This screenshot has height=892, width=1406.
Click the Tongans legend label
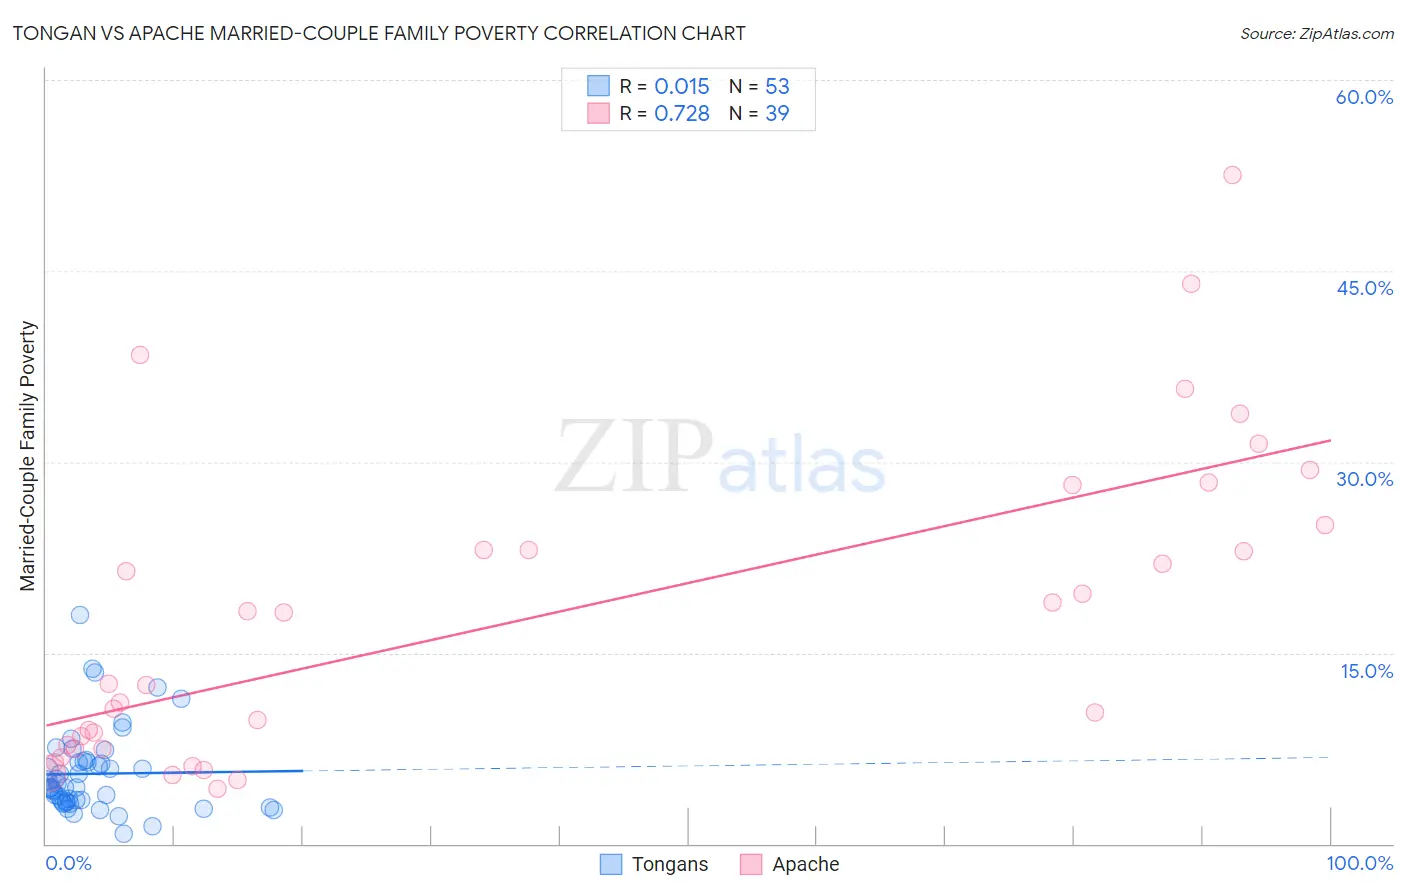(x=670, y=864)
